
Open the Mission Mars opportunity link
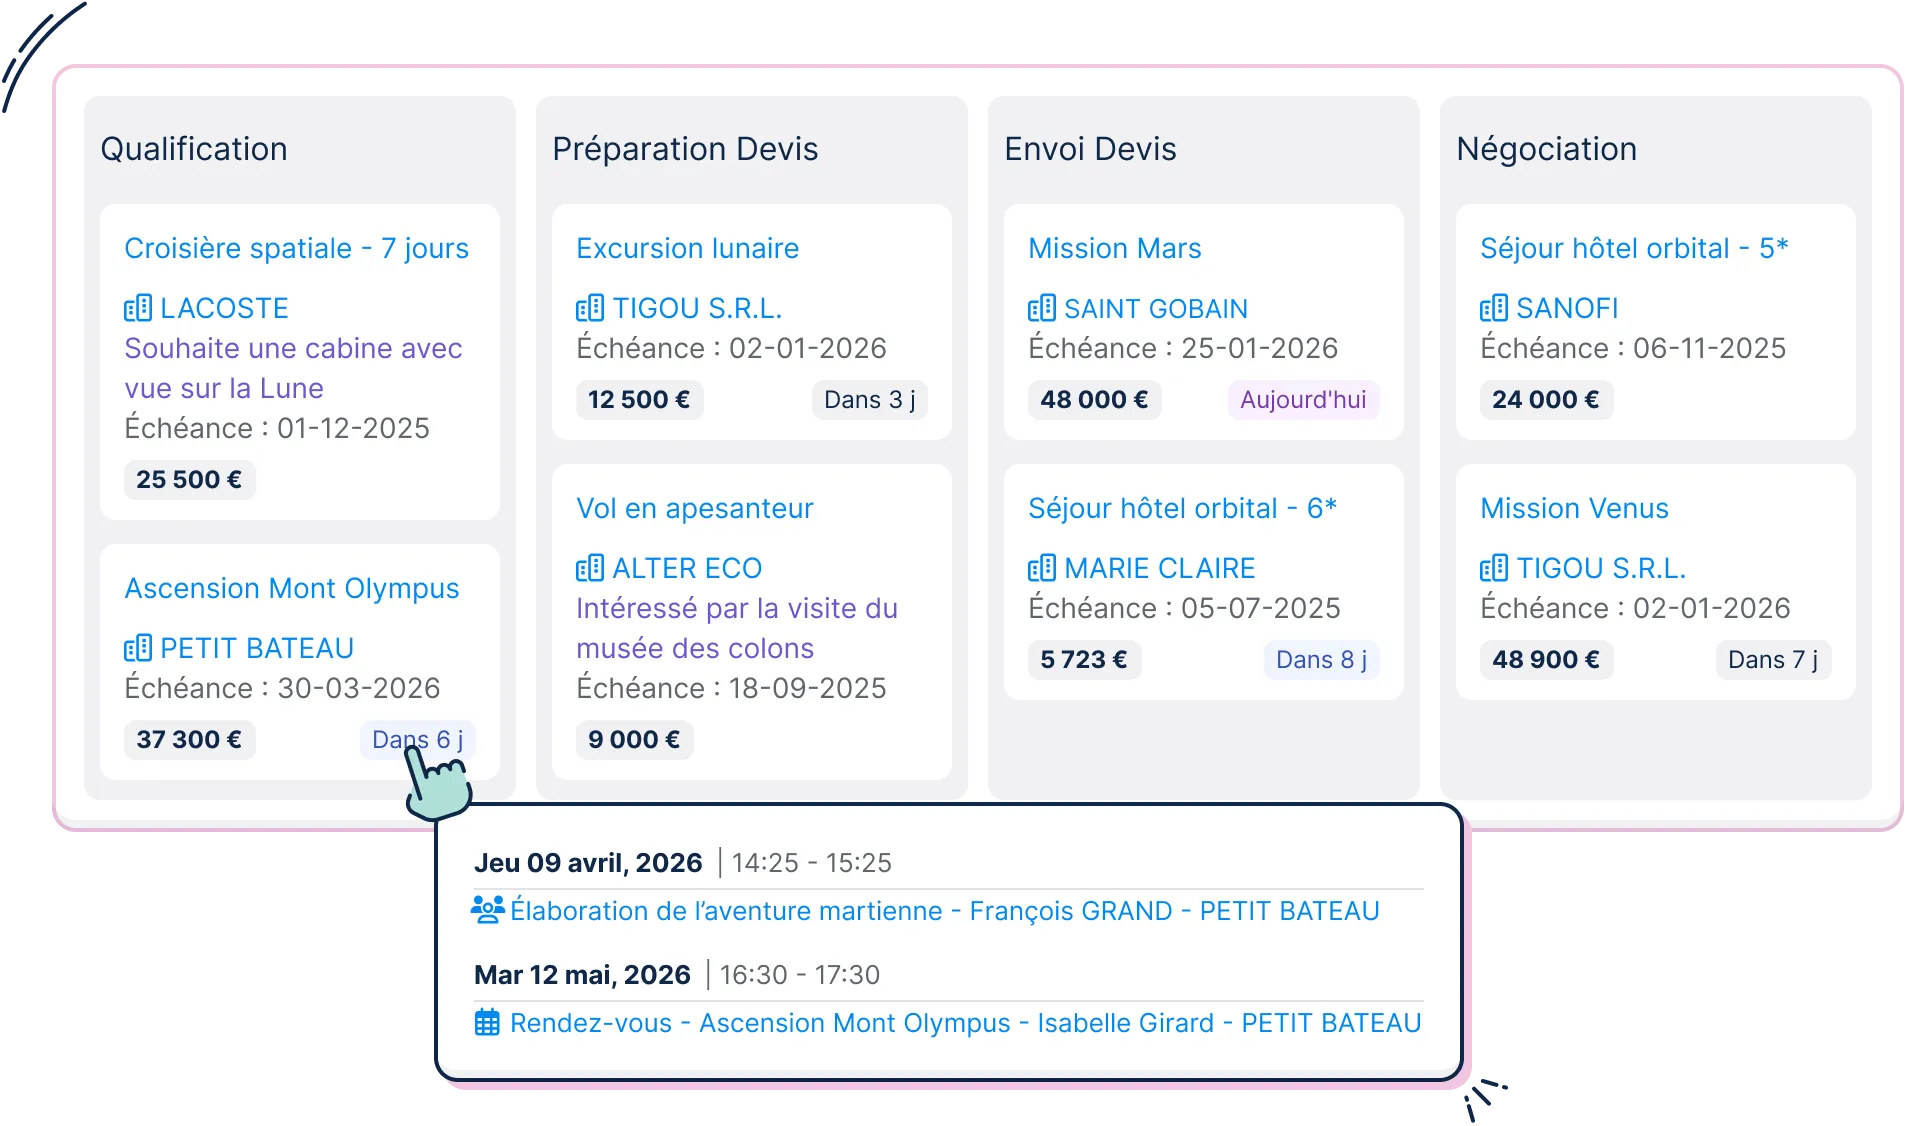tap(1114, 248)
